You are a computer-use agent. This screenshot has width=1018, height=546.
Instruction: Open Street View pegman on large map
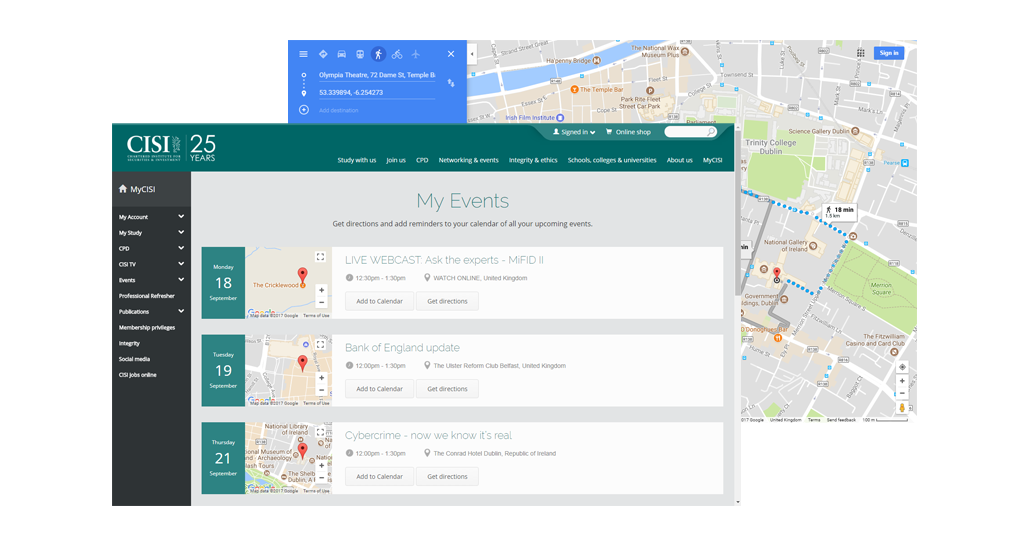coord(902,408)
